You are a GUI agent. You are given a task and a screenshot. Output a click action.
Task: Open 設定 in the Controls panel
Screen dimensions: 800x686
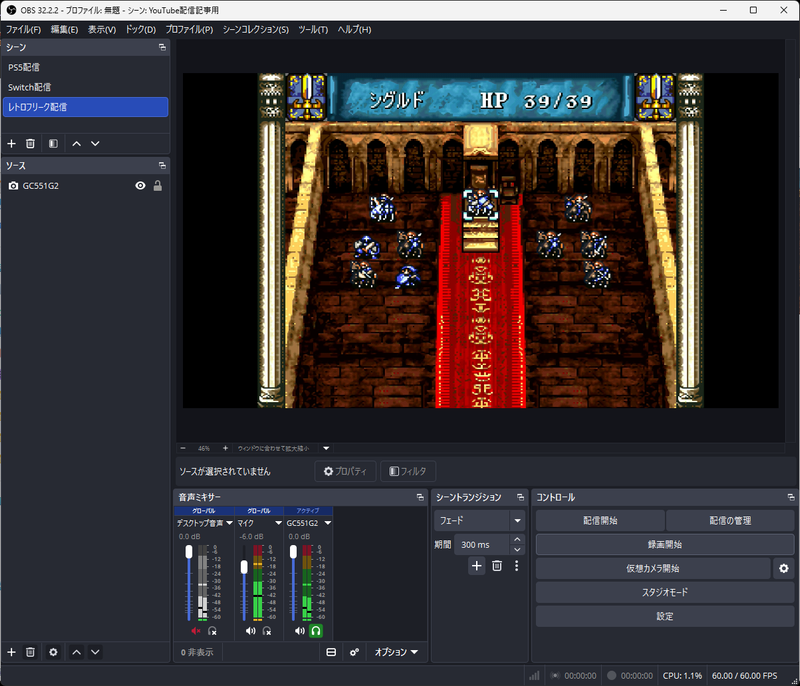coord(665,616)
